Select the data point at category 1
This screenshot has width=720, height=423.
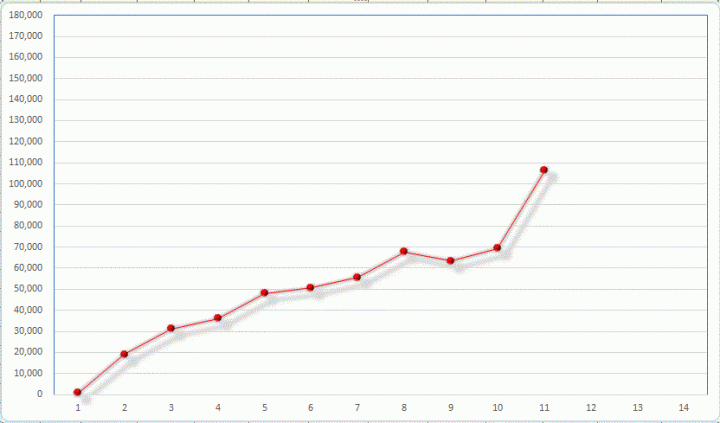[x=78, y=392]
